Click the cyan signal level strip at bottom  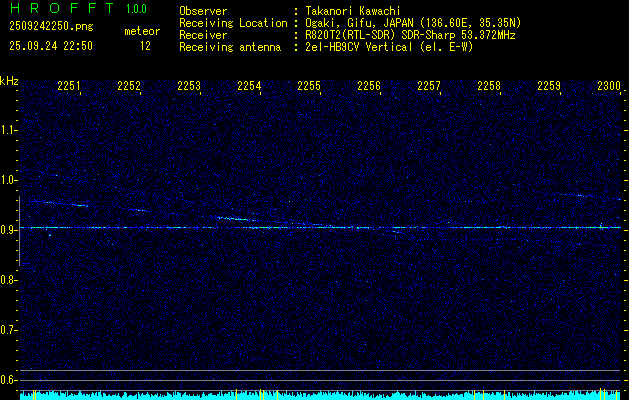tap(320, 396)
